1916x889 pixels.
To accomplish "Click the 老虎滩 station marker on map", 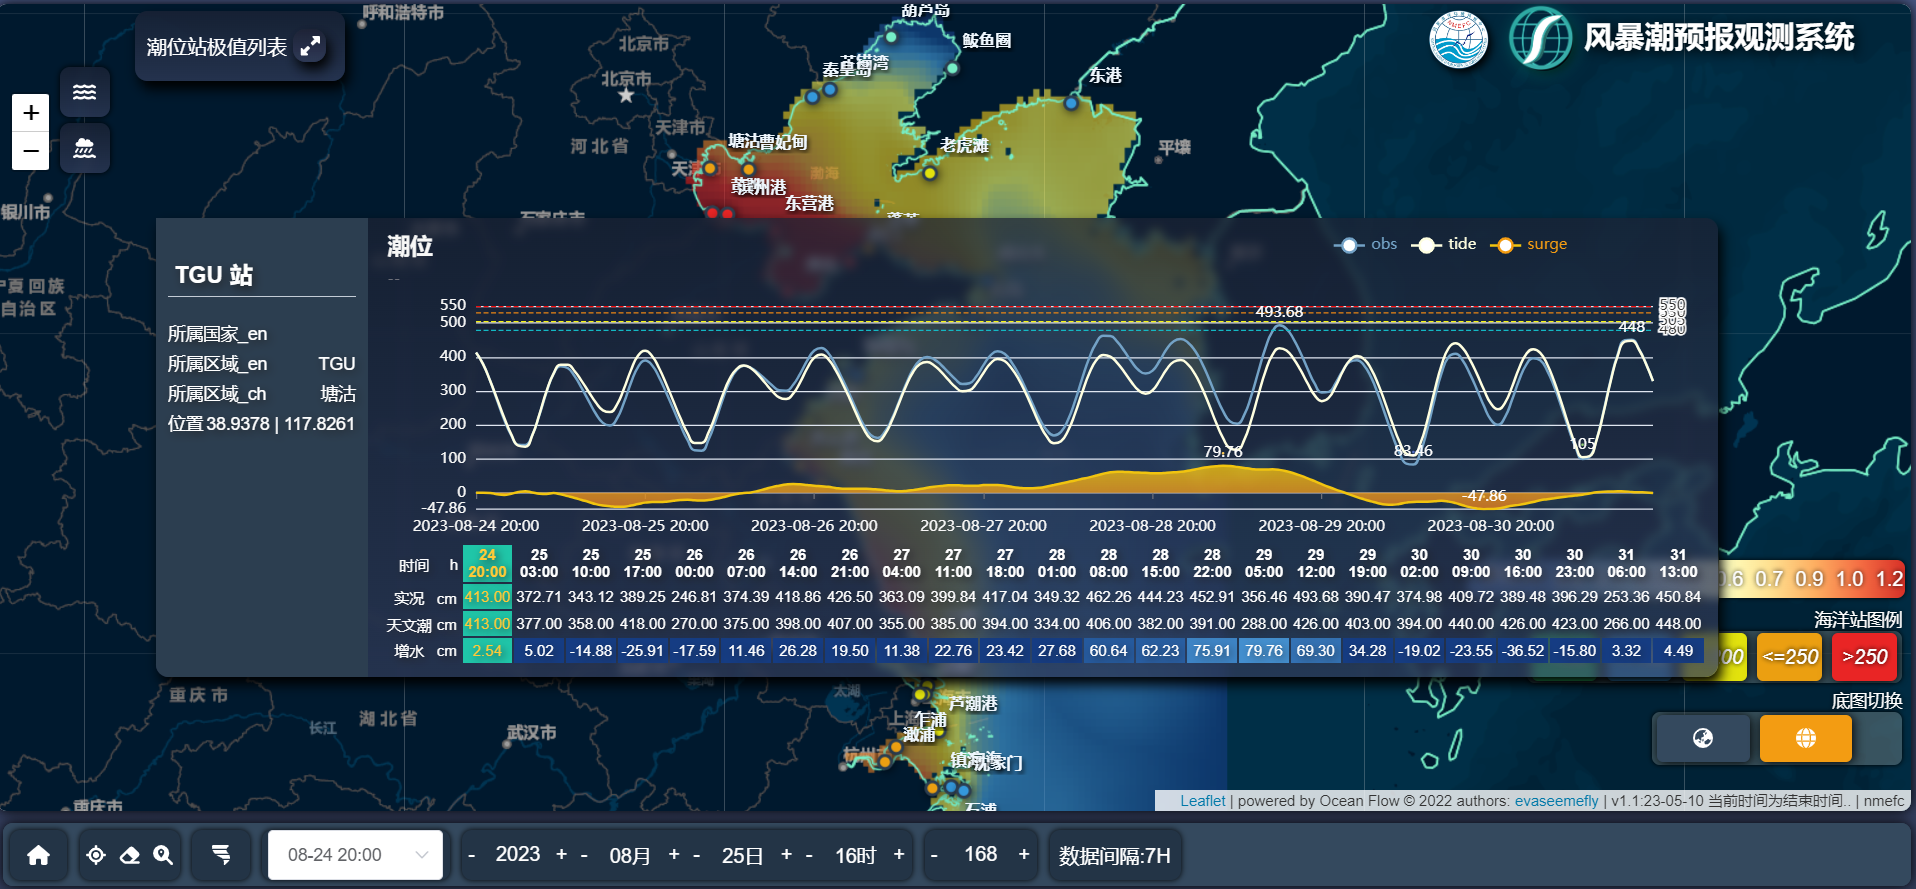I will coord(930,173).
